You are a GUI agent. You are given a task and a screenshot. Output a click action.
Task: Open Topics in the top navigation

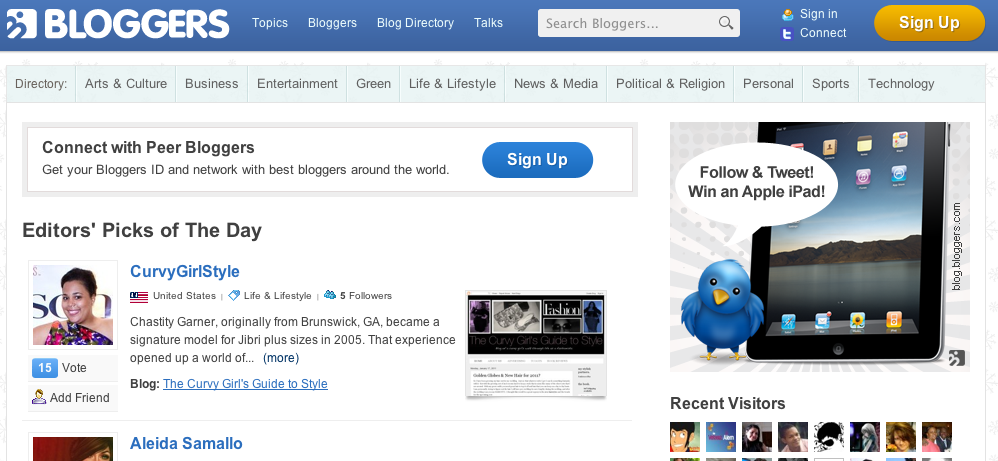point(270,23)
